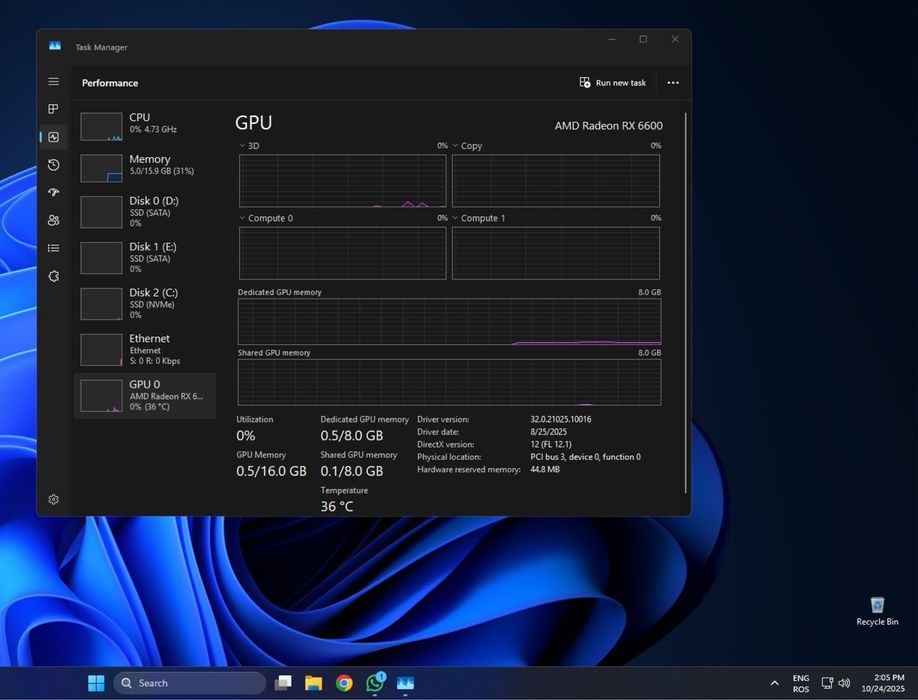The image size is (918, 700).
Task: Click driver date 8/25/2025 value
Action: tap(549, 432)
